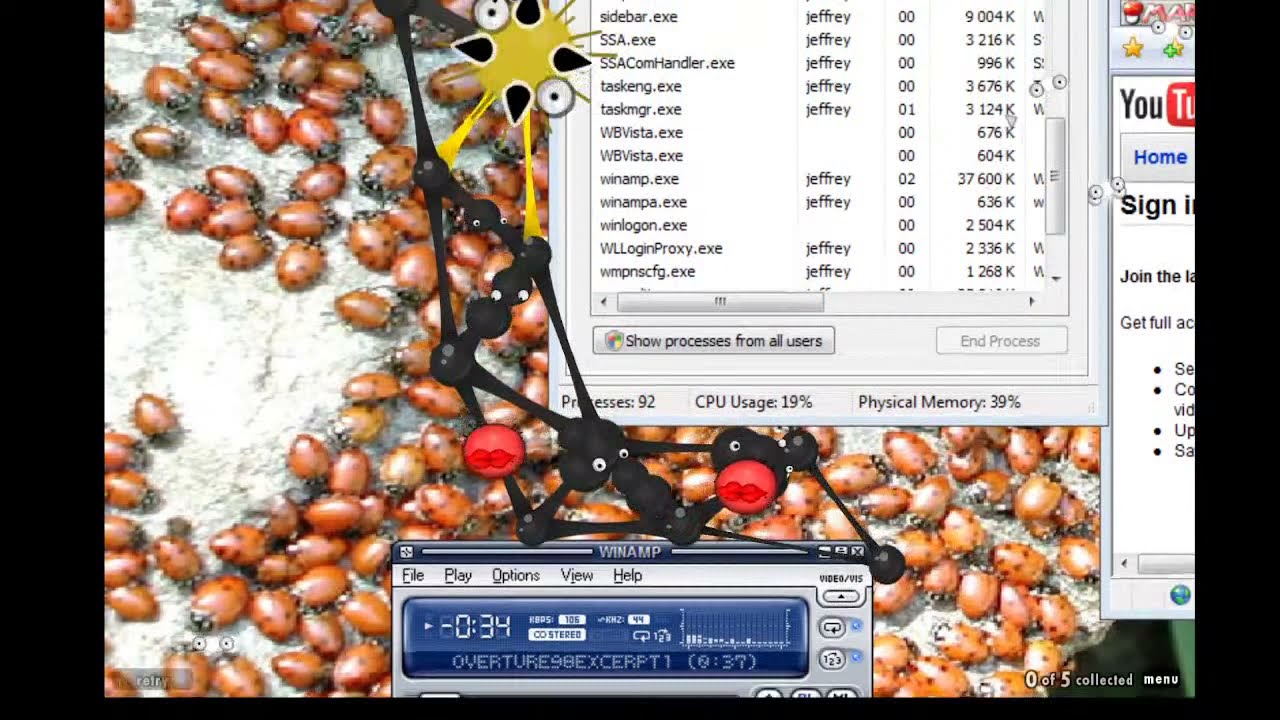The image size is (1280, 720).
Task: Open the game menu link
Action: (1161, 680)
